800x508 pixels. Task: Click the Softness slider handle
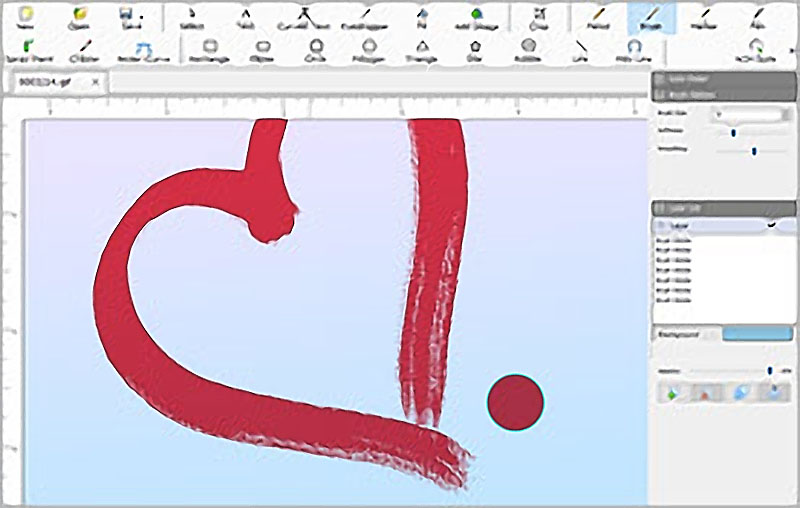[734, 132]
